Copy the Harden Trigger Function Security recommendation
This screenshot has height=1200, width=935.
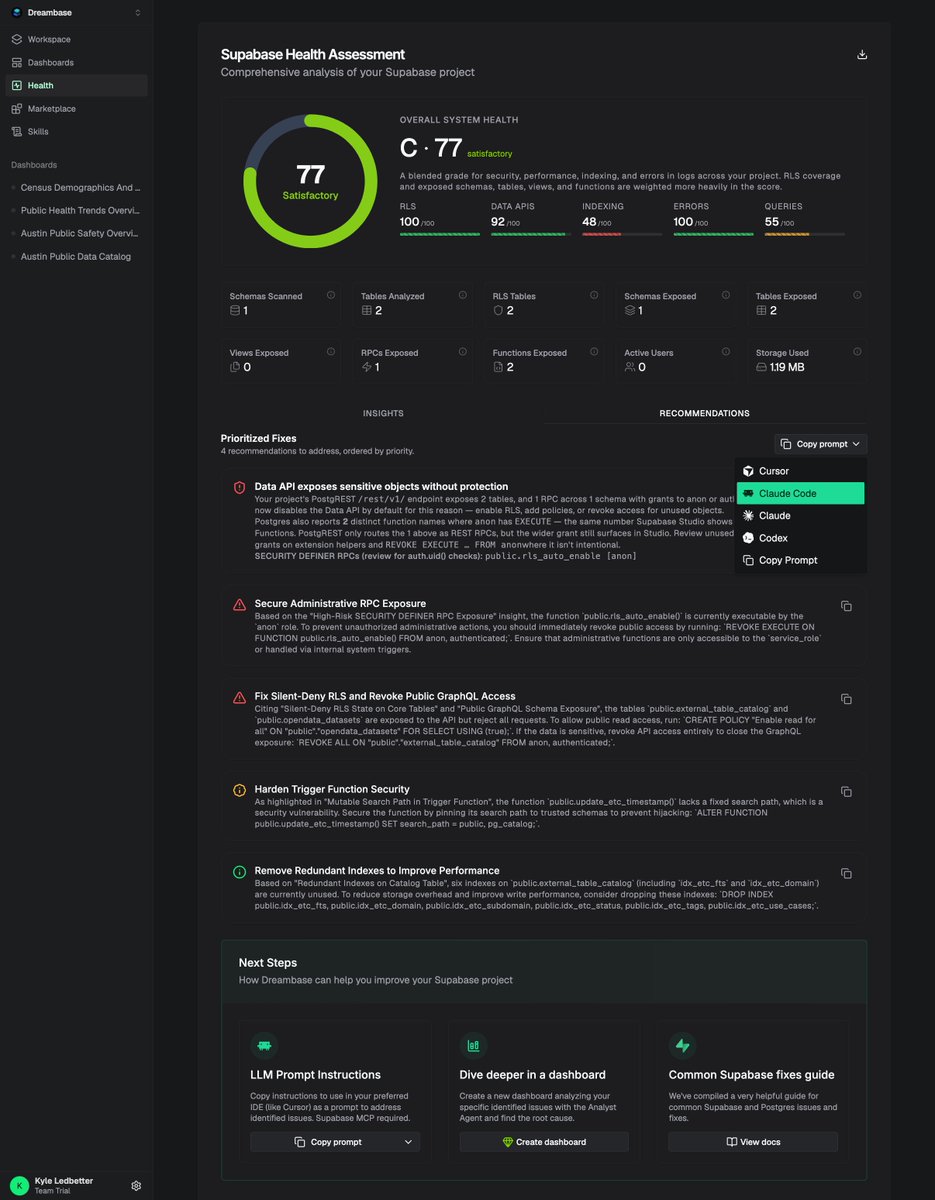[846, 792]
